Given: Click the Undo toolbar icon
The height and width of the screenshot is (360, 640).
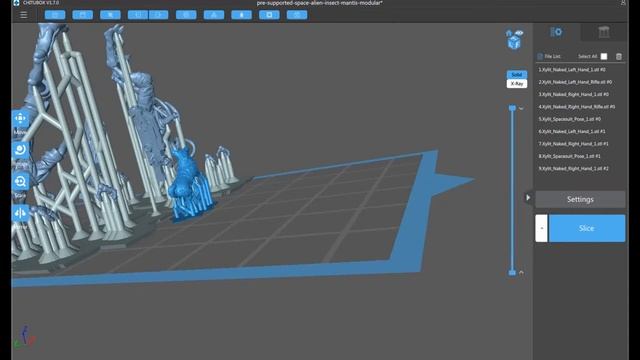Looking at the screenshot, I should (138, 15).
